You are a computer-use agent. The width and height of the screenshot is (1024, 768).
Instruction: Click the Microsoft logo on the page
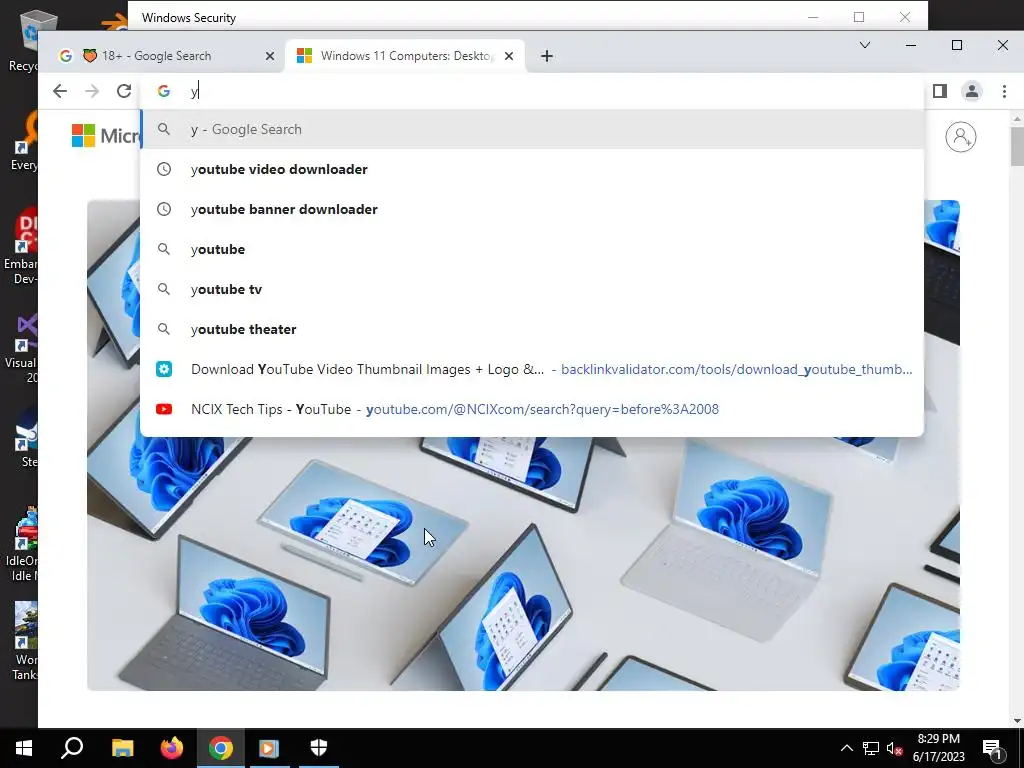104,136
